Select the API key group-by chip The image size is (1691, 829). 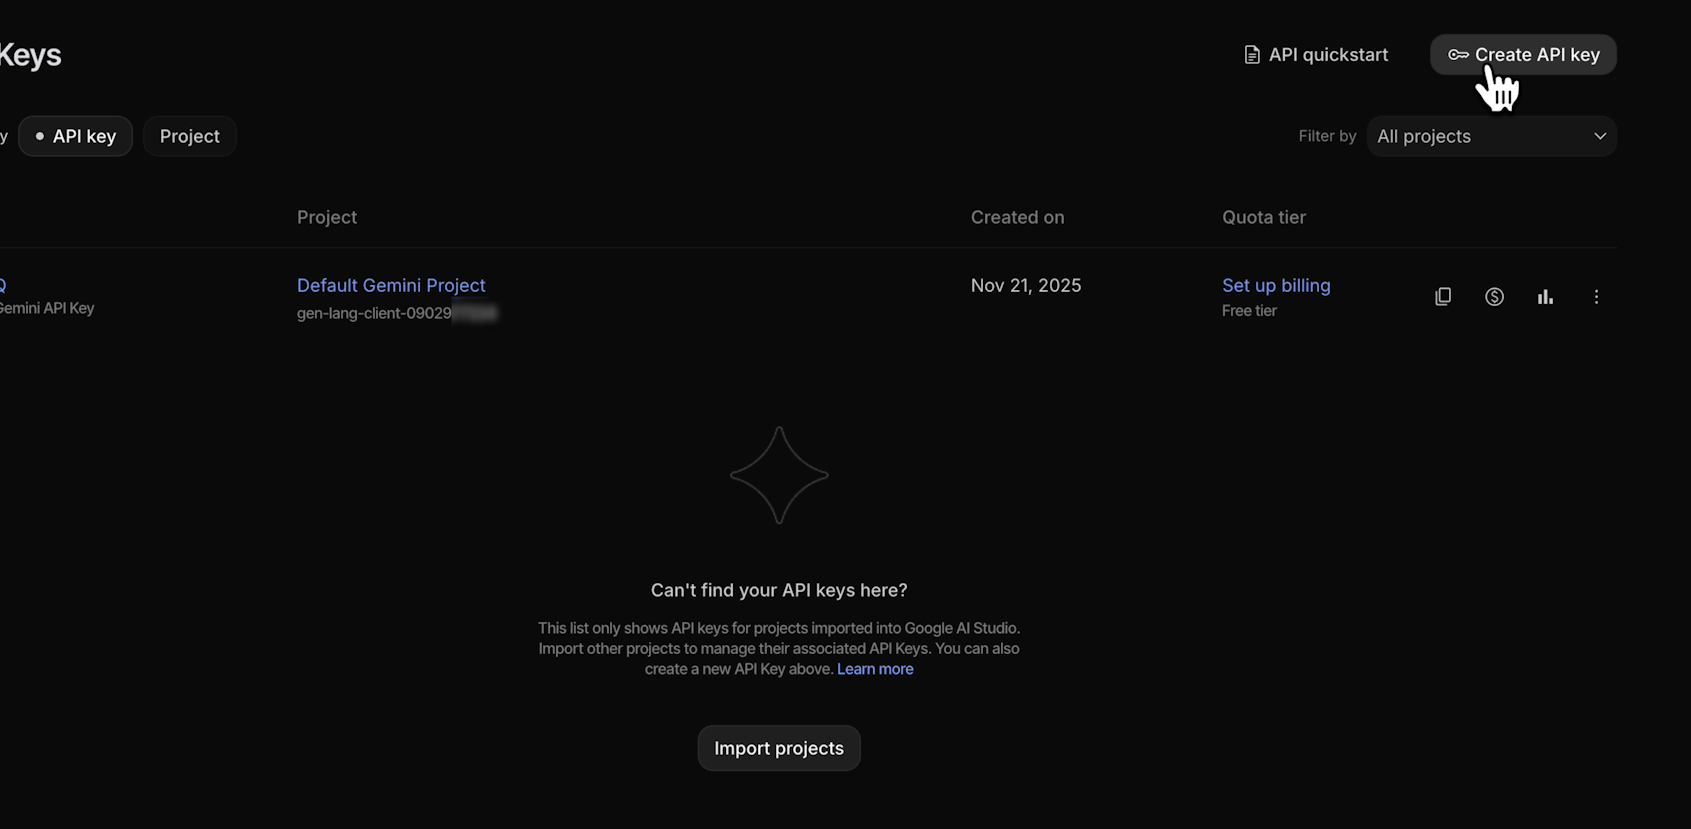[75, 136]
